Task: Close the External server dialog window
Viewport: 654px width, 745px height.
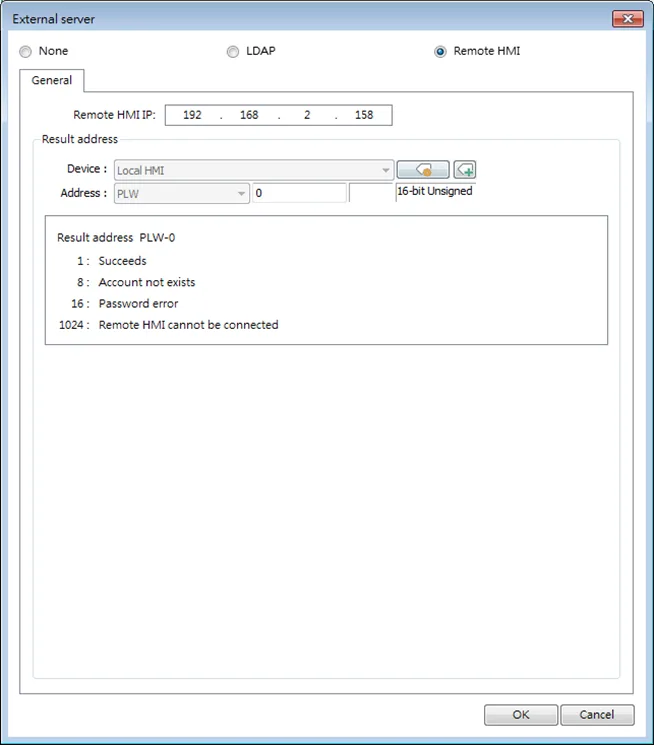Action: (x=627, y=19)
